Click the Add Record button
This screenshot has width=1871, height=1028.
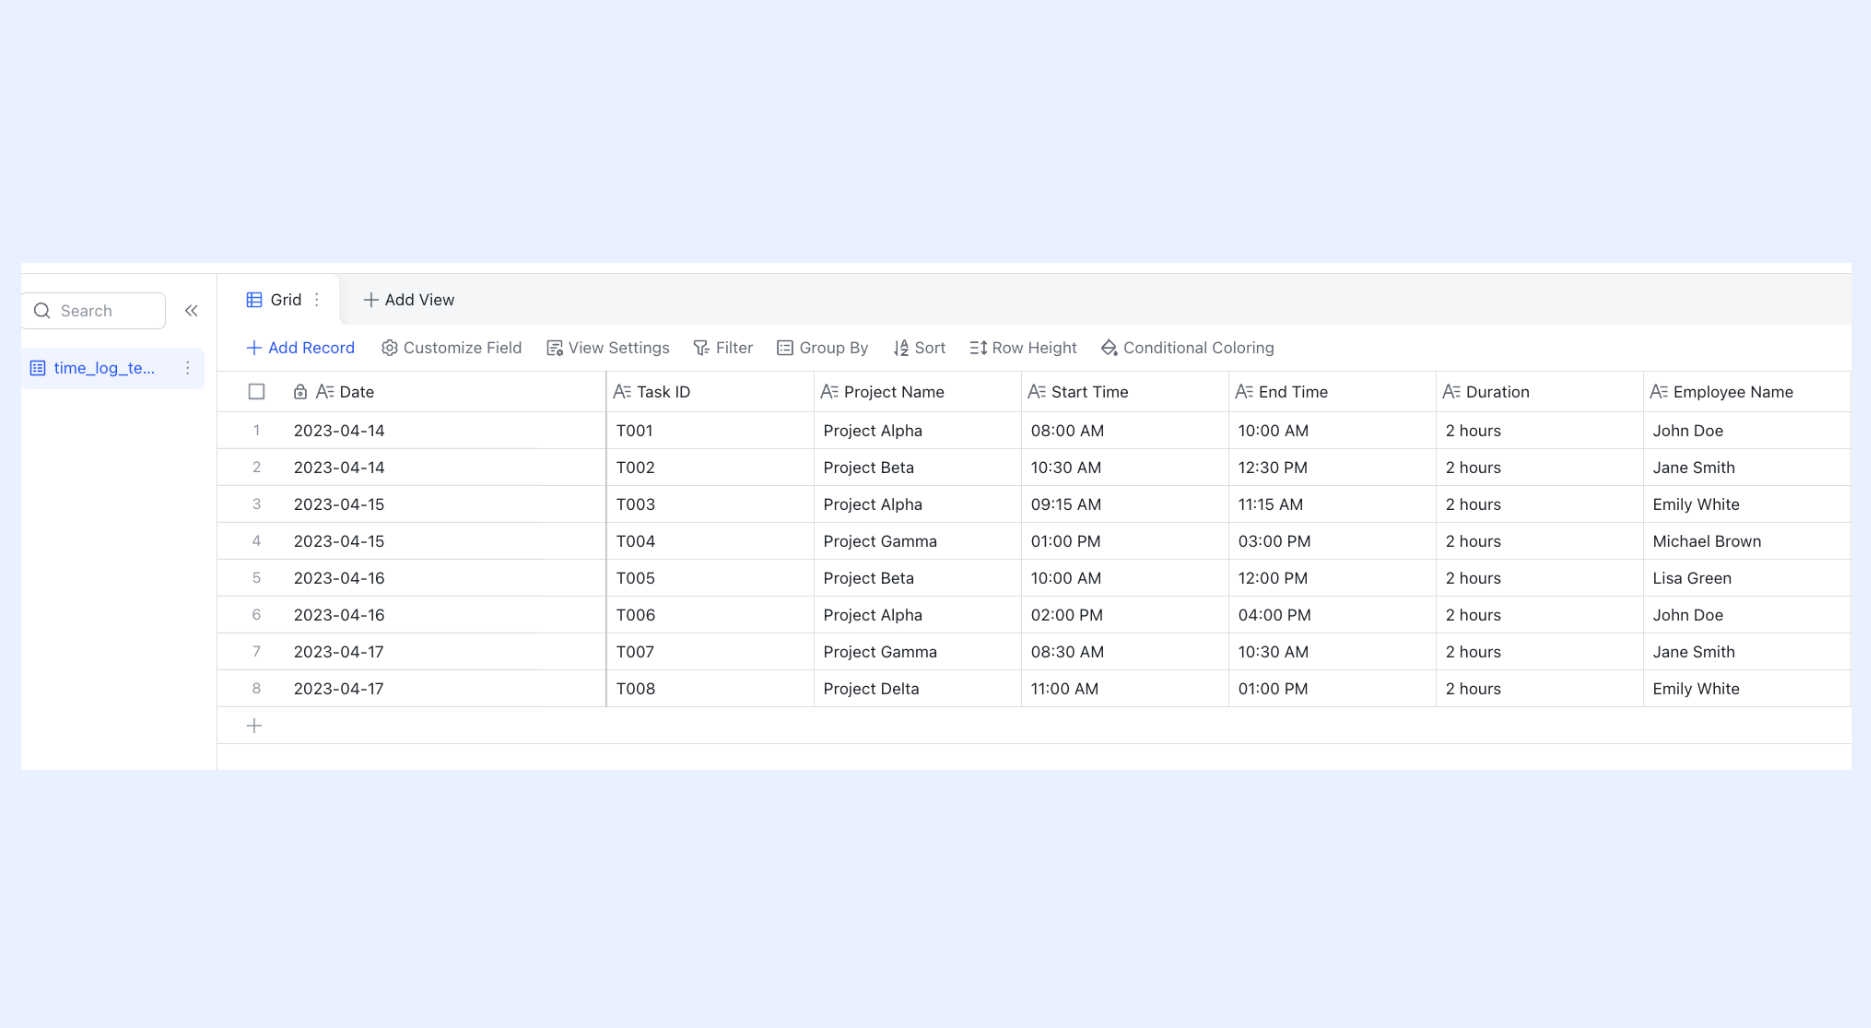pos(300,348)
